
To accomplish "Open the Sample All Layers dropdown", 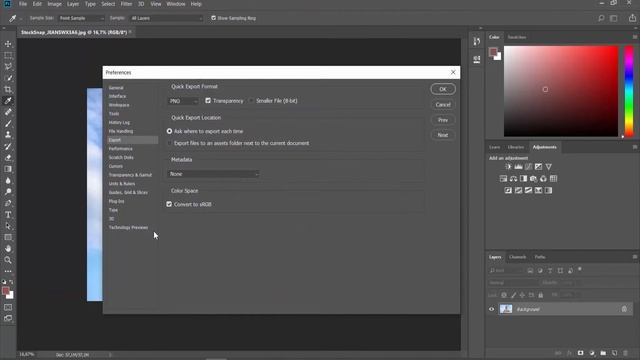I will pos(166,18).
